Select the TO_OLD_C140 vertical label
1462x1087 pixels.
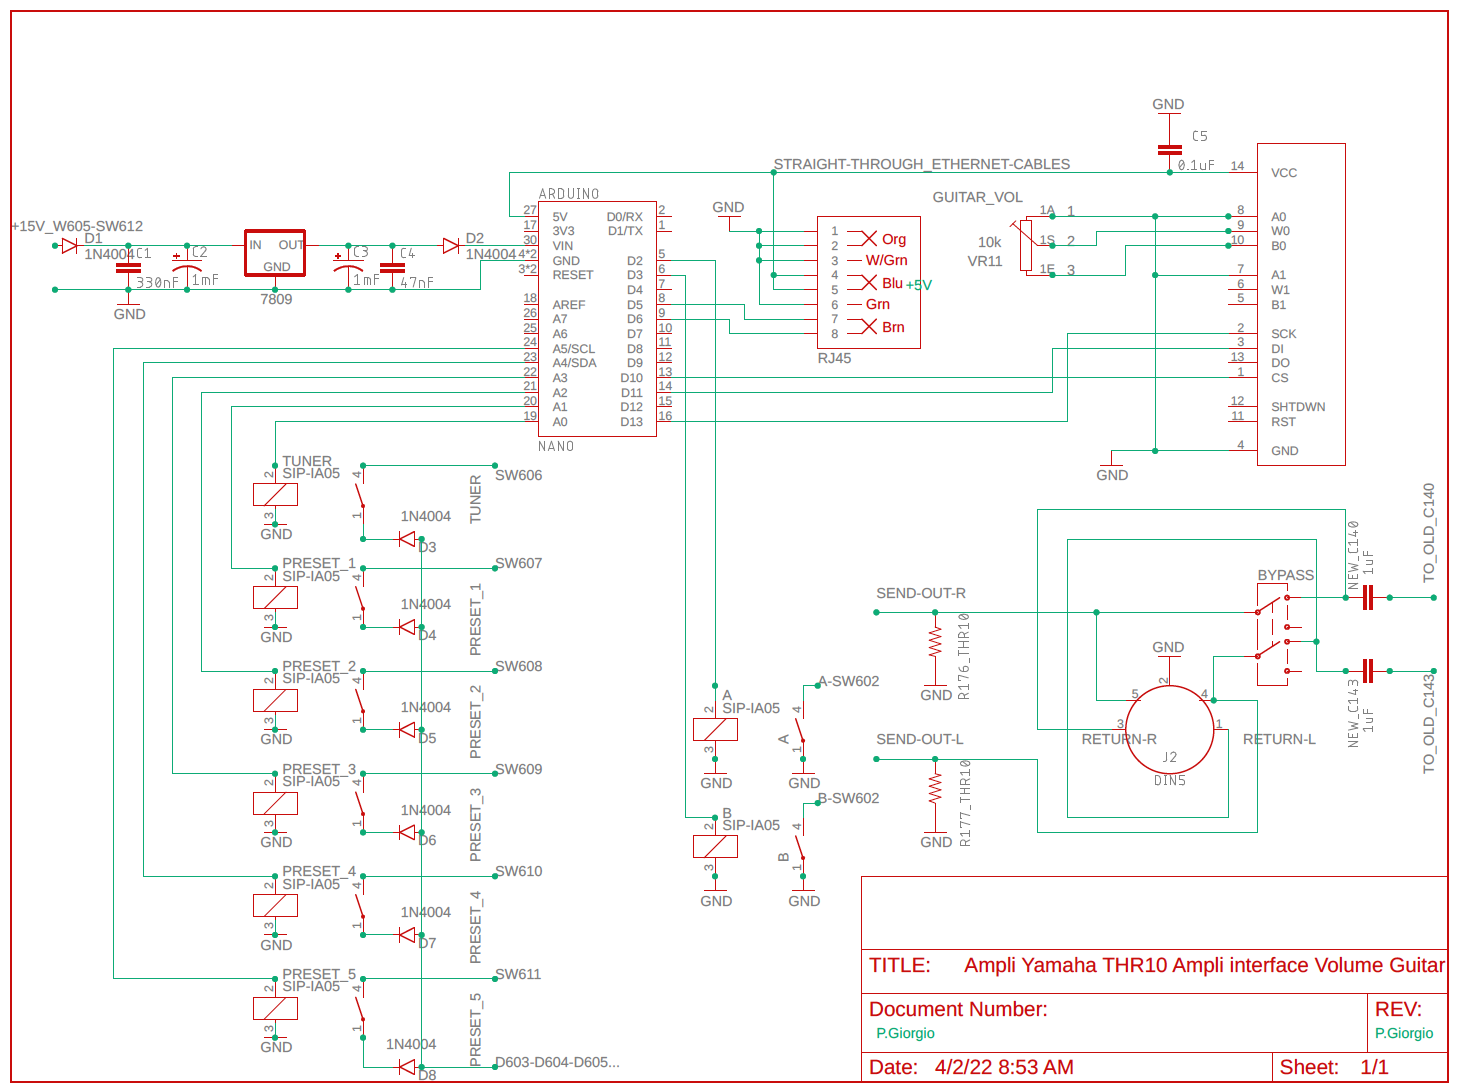[1429, 533]
